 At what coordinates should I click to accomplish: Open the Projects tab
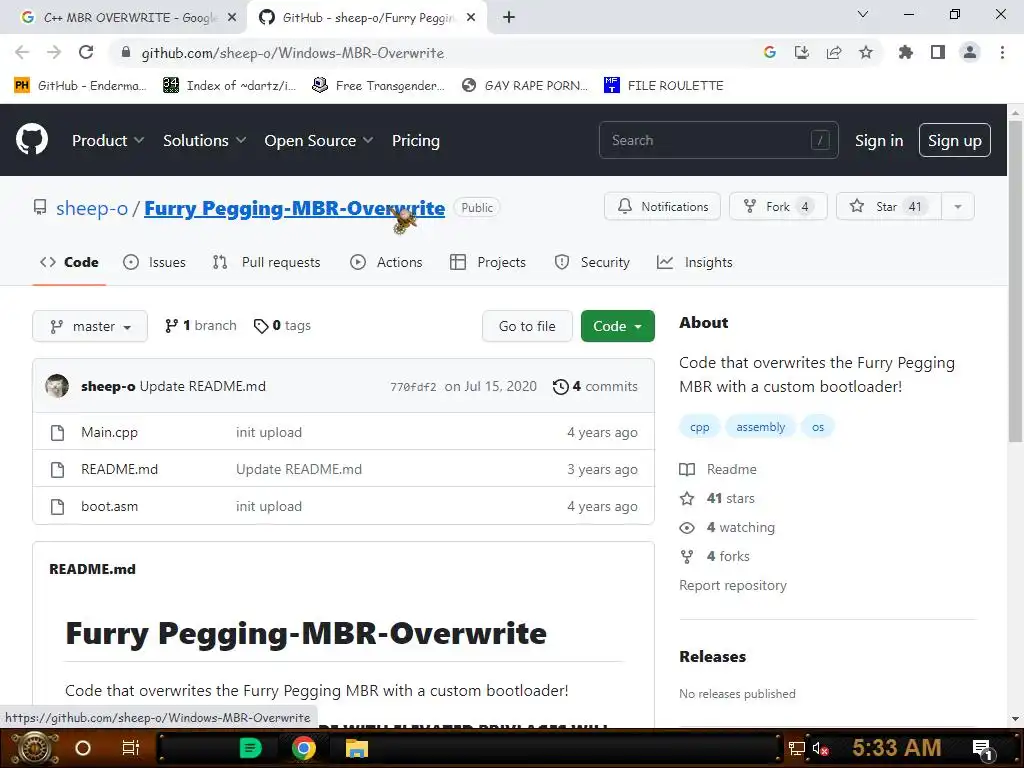point(488,263)
